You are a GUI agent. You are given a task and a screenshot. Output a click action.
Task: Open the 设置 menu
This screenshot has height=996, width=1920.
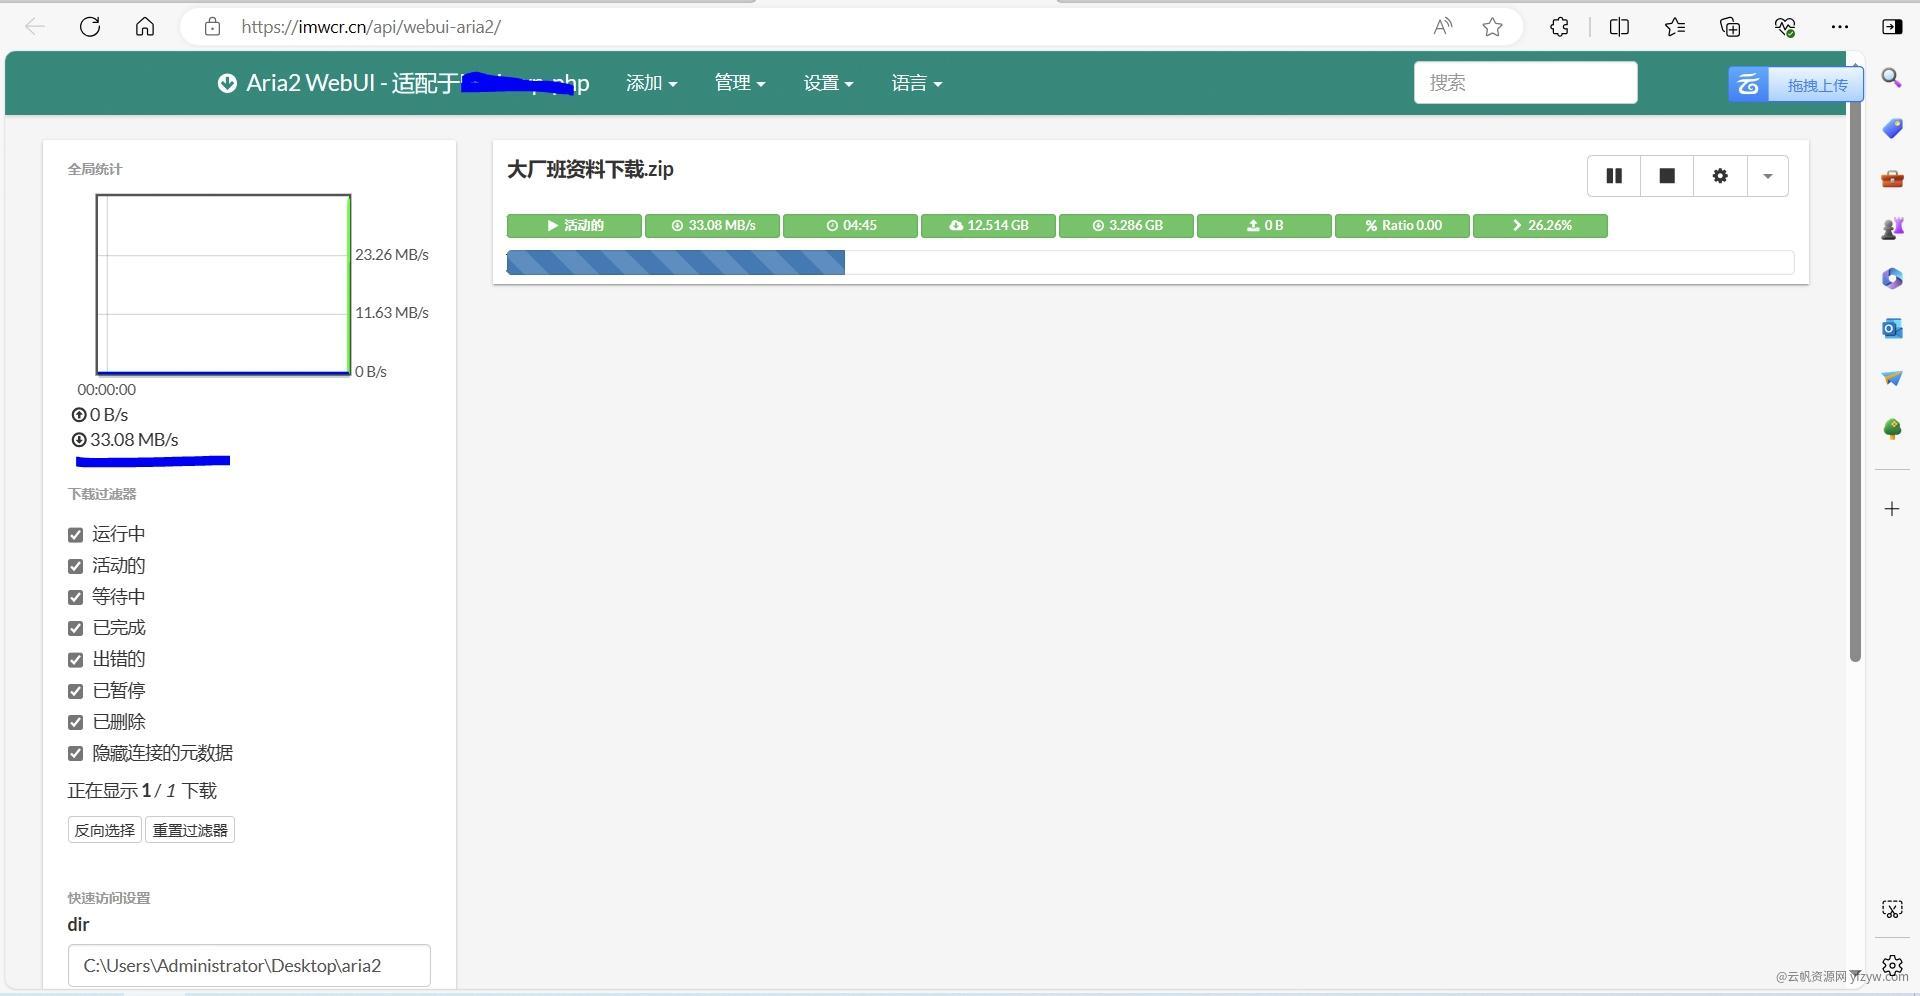[828, 83]
